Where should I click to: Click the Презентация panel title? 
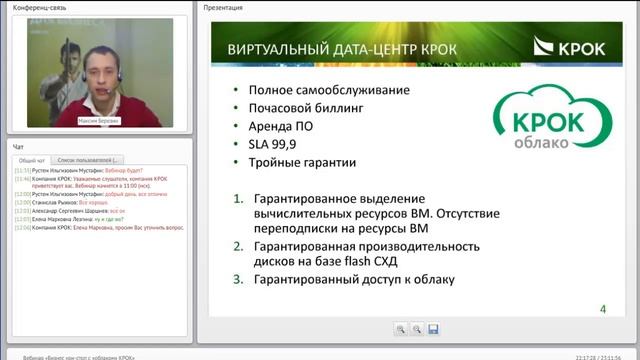tap(223, 8)
